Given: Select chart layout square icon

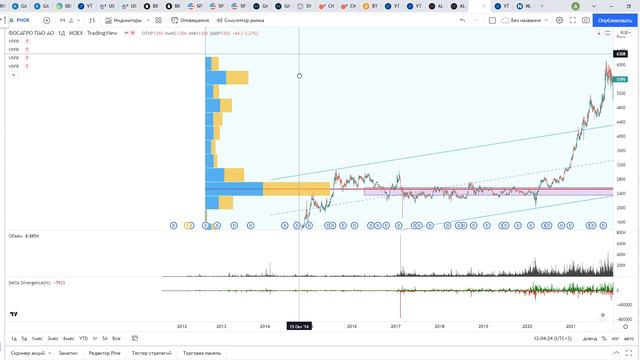Looking at the screenshot, I should (x=492, y=20).
